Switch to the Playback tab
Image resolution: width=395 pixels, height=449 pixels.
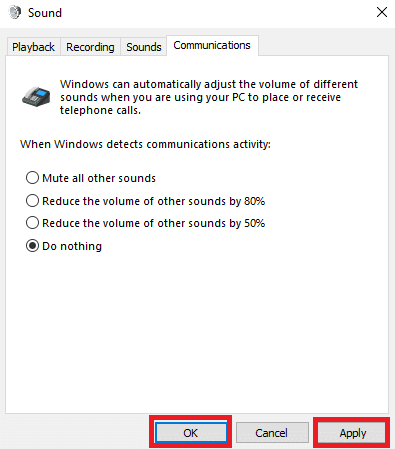[x=33, y=47]
